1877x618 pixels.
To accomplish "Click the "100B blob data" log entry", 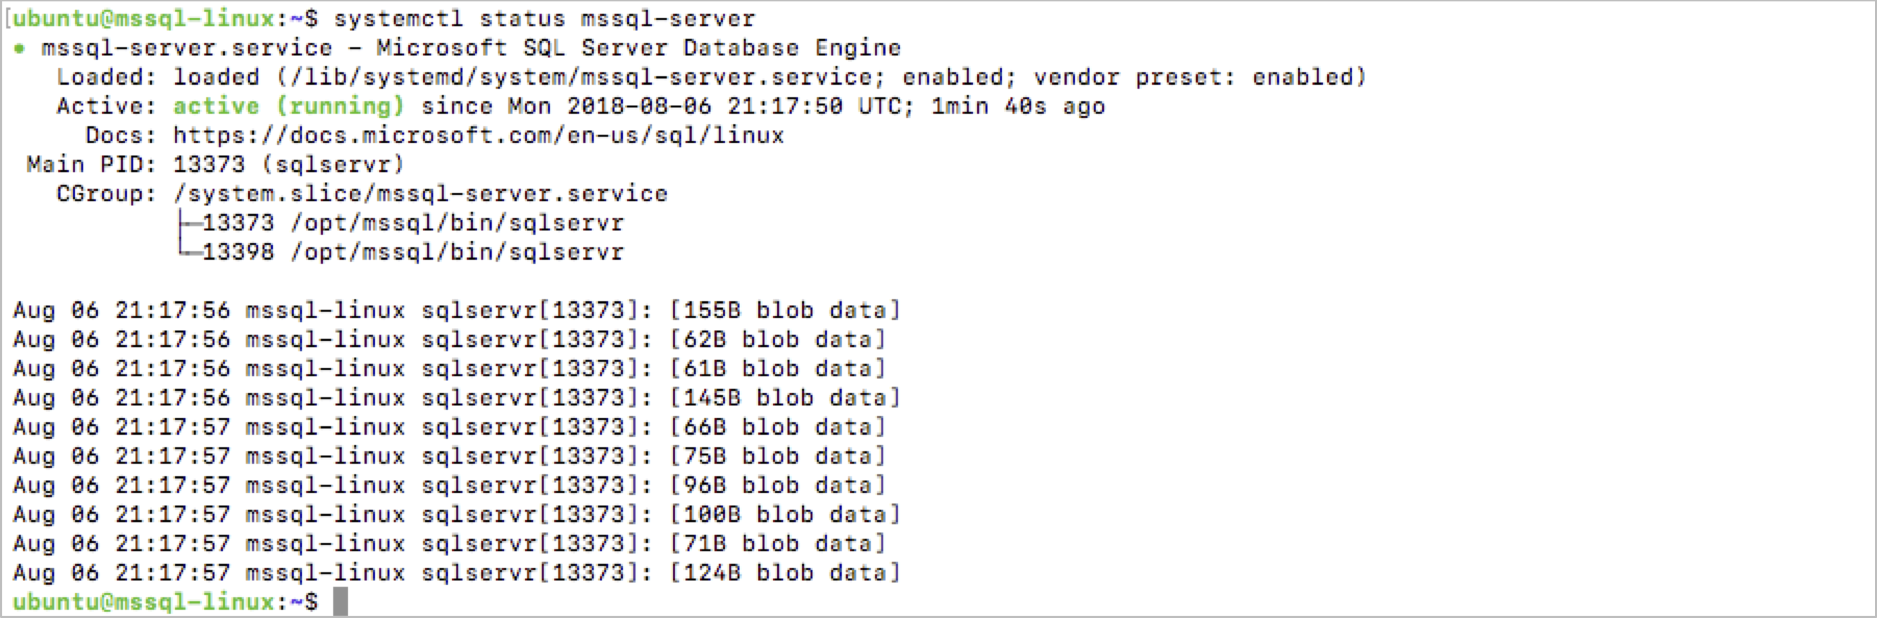I will tap(785, 514).
